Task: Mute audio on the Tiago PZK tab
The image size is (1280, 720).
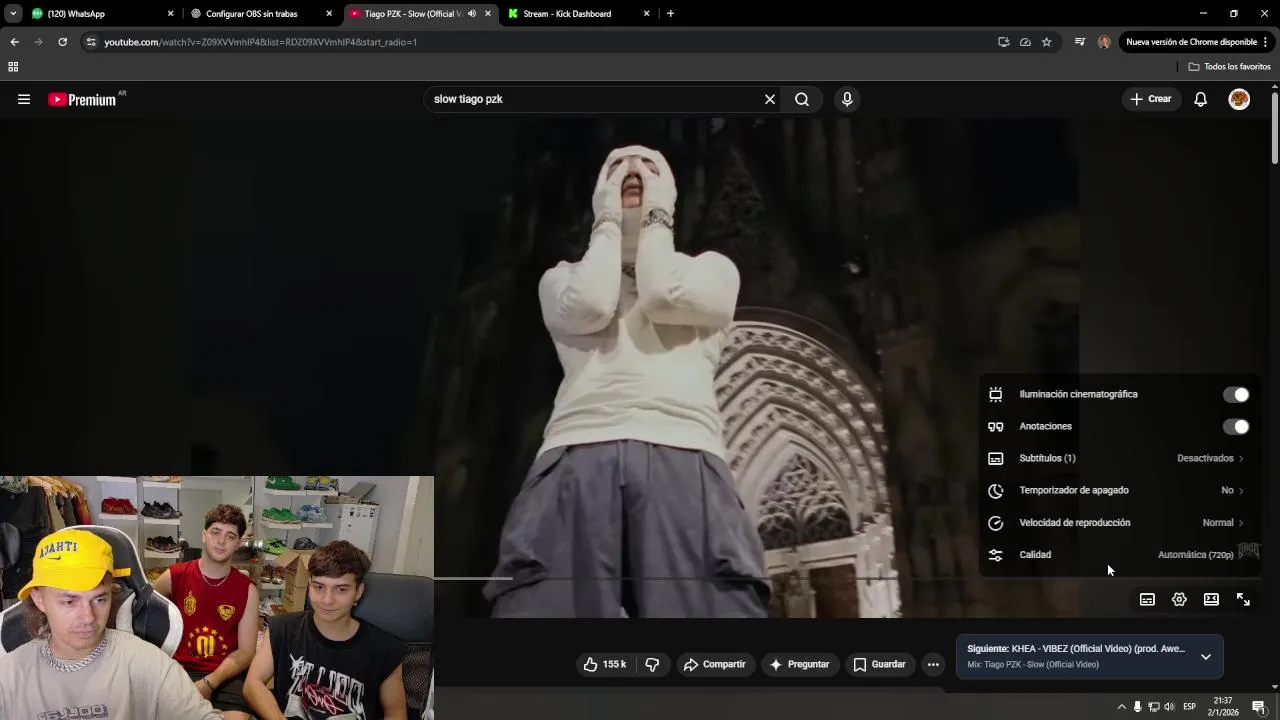Action: (472, 14)
